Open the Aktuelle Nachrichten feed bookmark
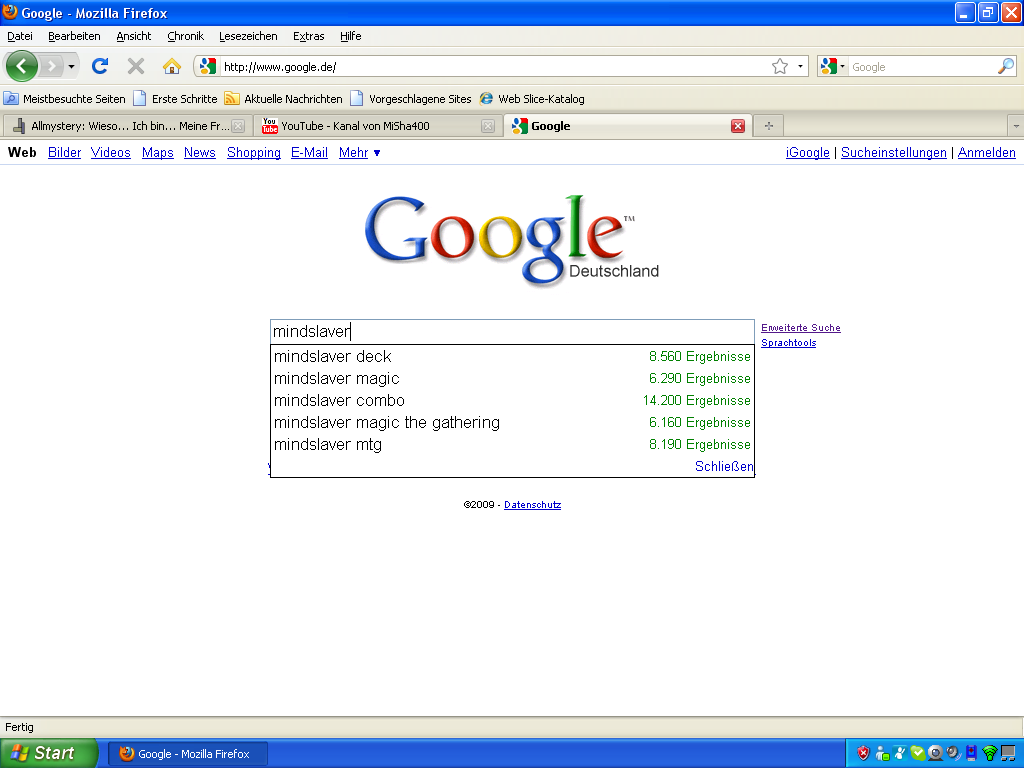This screenshot has height=768, width=1024. pyautogui.click(x=283, y=99)
